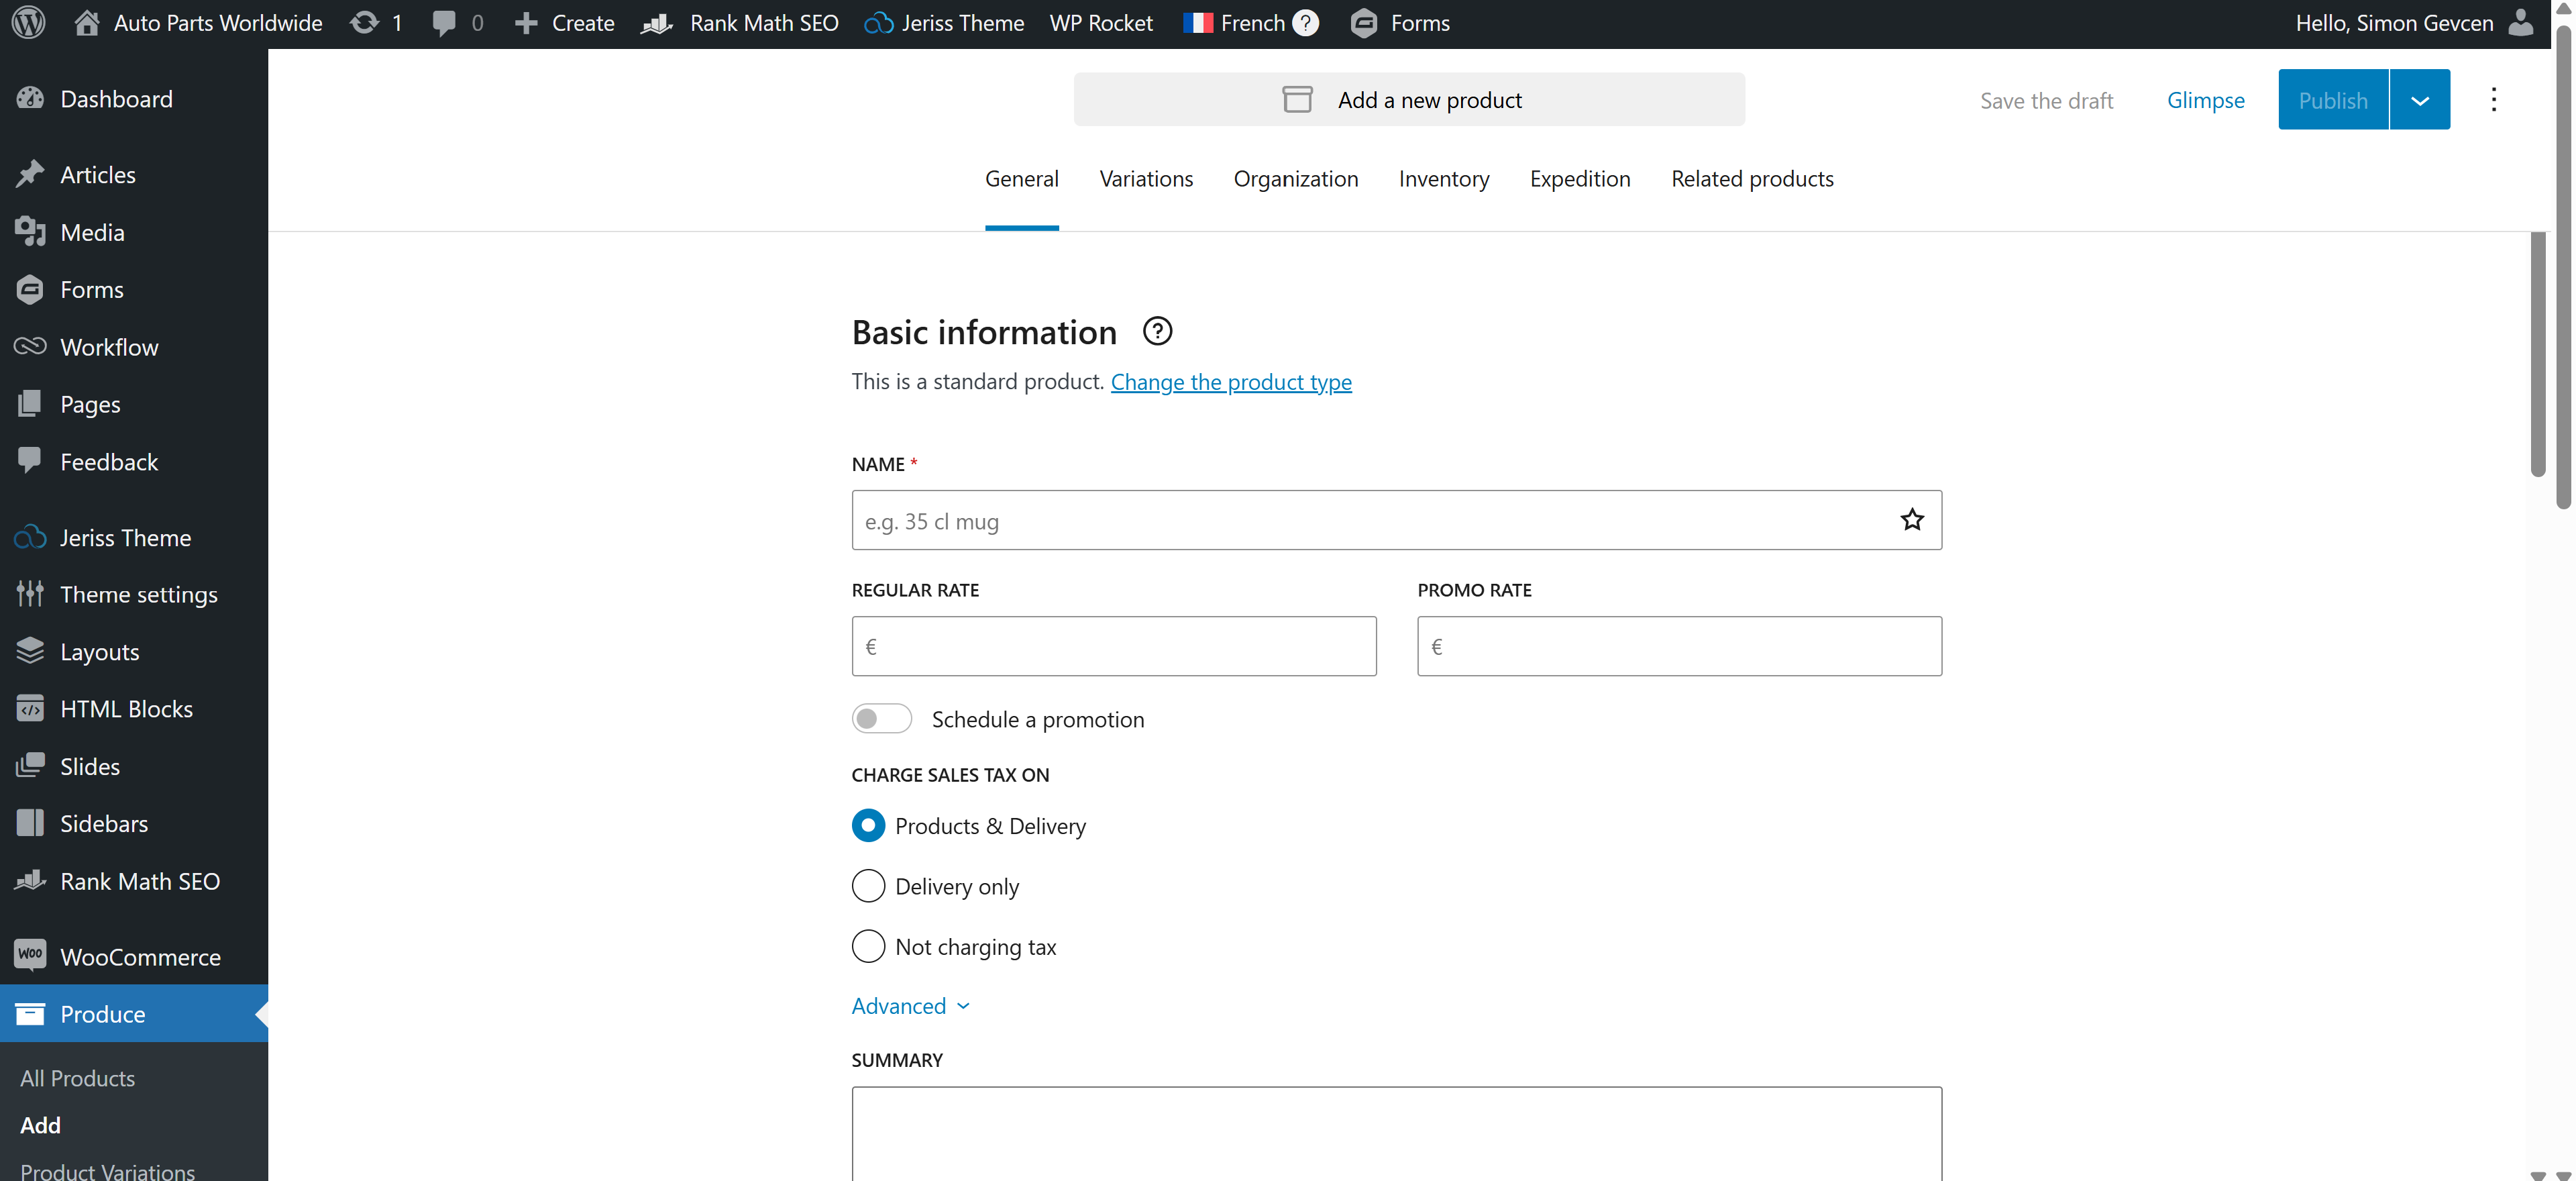Screen dimensions: 2576x1181
Task: Open the WordPress logo menu
Action: (29, 22)
